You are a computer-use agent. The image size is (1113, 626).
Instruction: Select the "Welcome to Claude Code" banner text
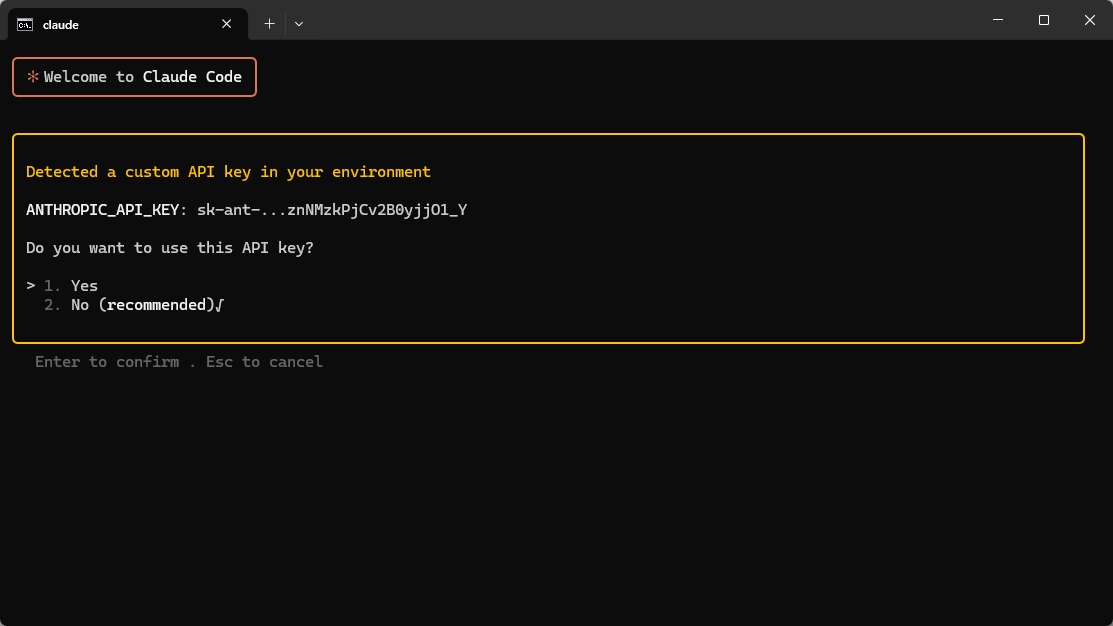click(x=143, y=77)
